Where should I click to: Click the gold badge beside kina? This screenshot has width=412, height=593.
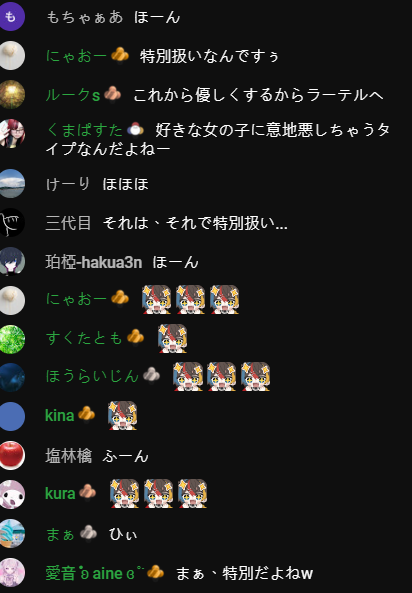point(86,414)
